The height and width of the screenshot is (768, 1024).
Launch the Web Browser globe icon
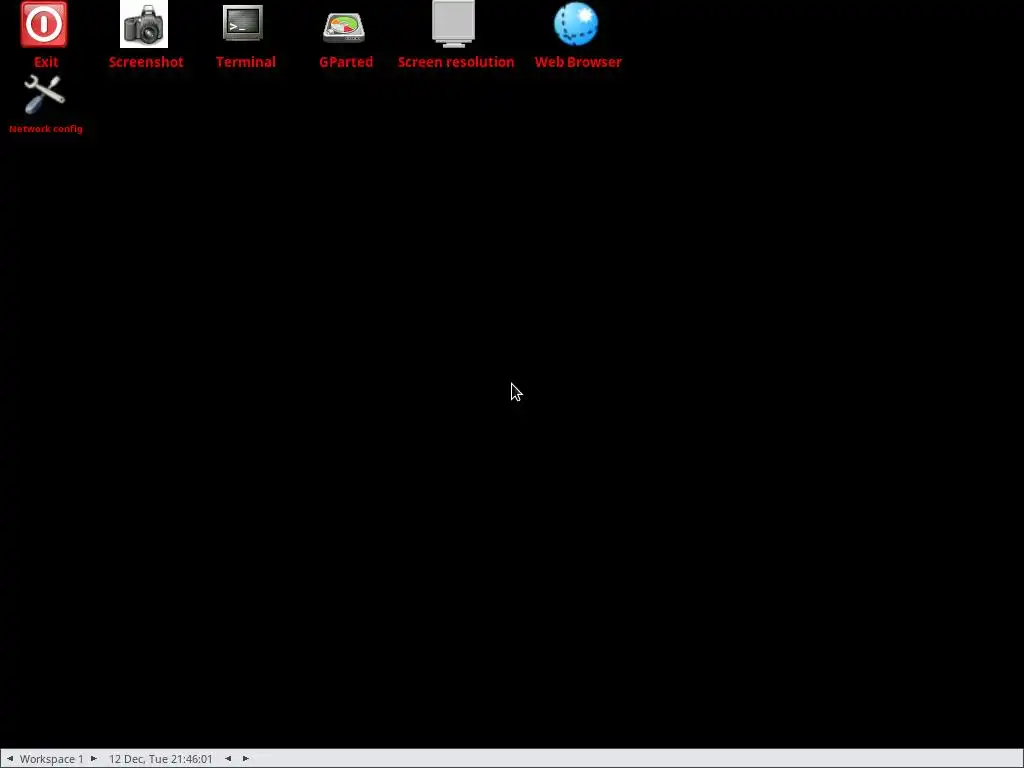coord(576,25)
